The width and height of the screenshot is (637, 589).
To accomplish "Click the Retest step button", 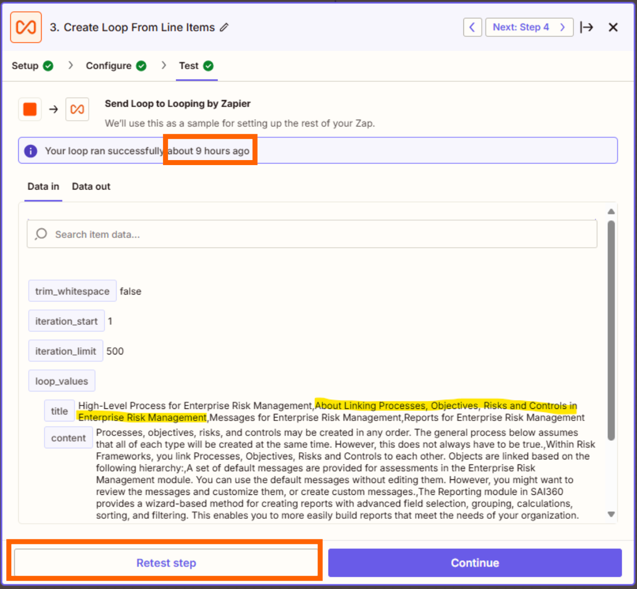I will tap(166, 563).
